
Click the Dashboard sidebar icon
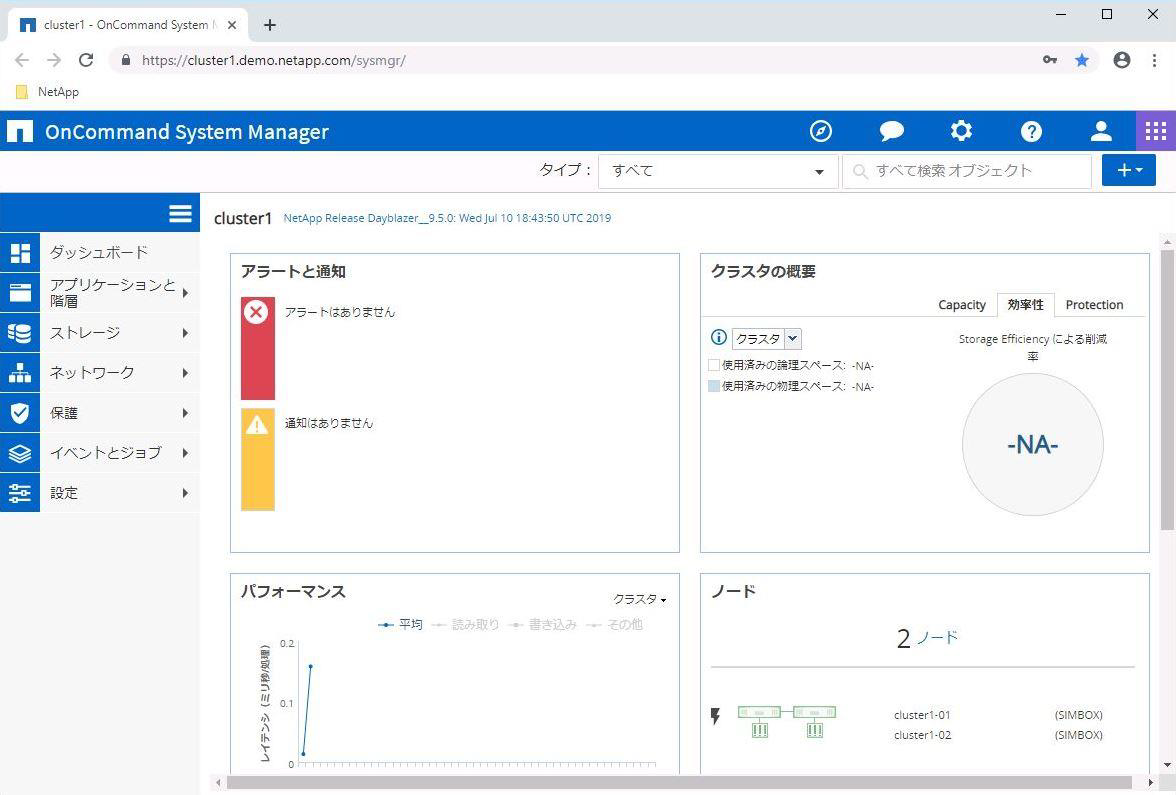pos(20,253)
